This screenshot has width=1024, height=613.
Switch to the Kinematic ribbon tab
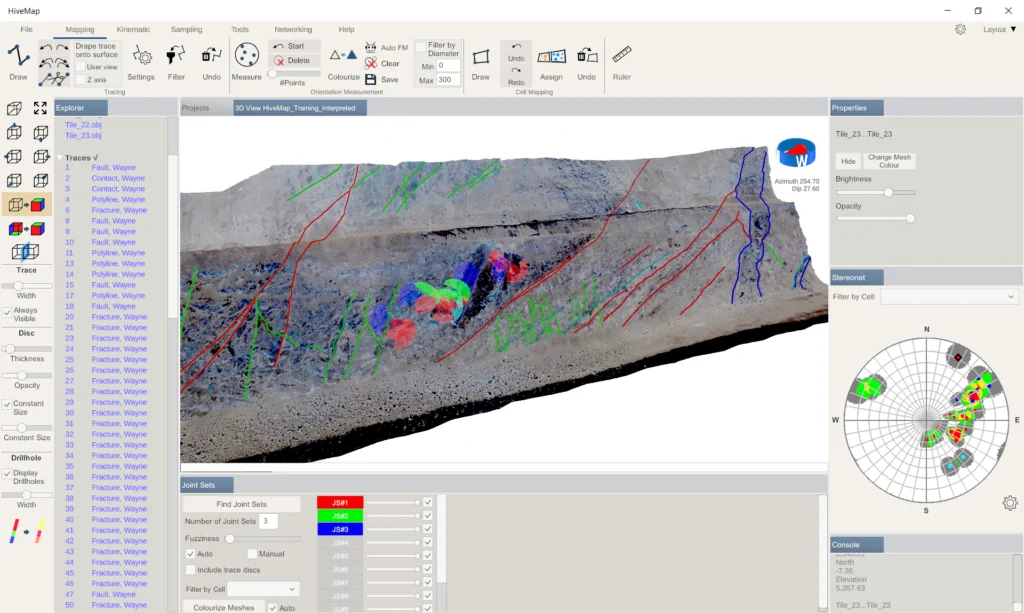pyautogui.click(x=133, y=29)
